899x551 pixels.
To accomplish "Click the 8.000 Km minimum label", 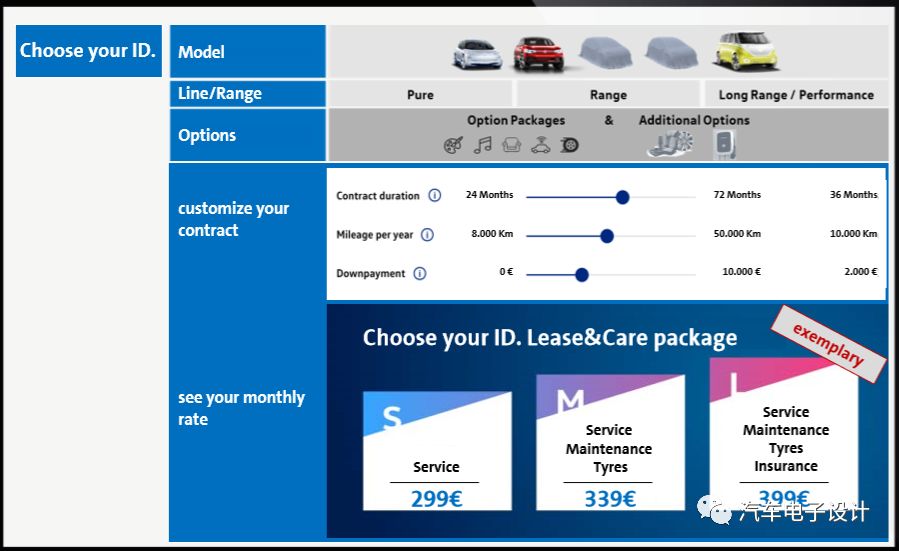I will pos(492,234).
